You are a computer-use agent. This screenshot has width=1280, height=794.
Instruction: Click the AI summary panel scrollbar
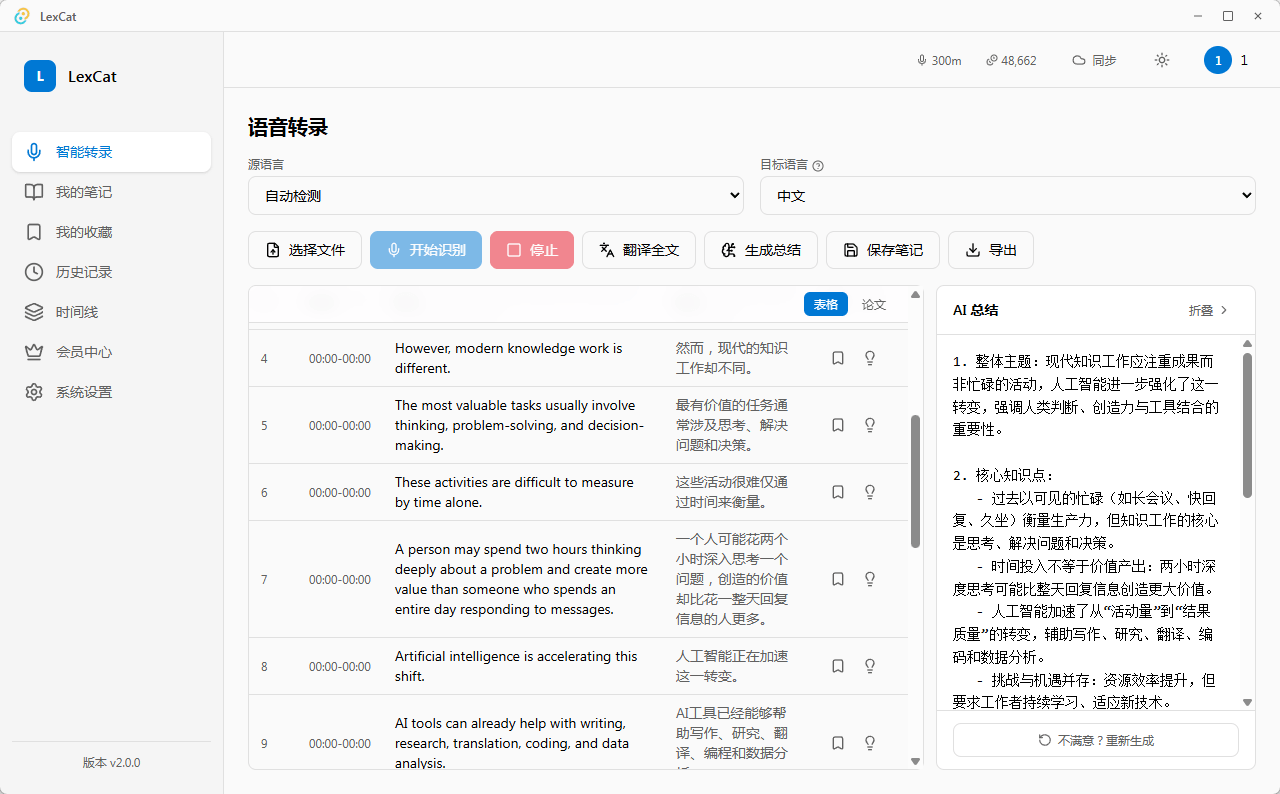click(1247, 425)
